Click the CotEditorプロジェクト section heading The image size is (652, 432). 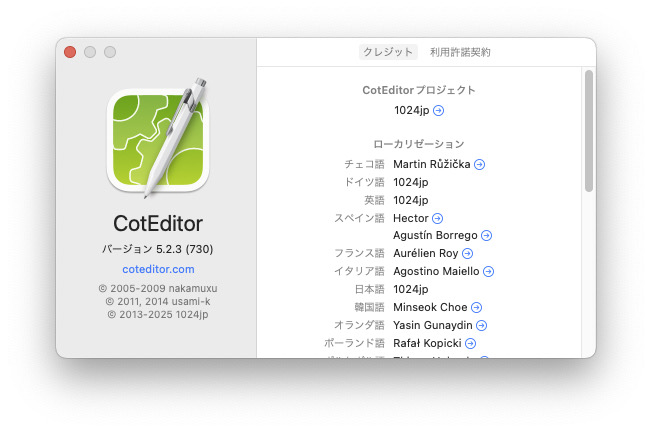click(418, 90)
